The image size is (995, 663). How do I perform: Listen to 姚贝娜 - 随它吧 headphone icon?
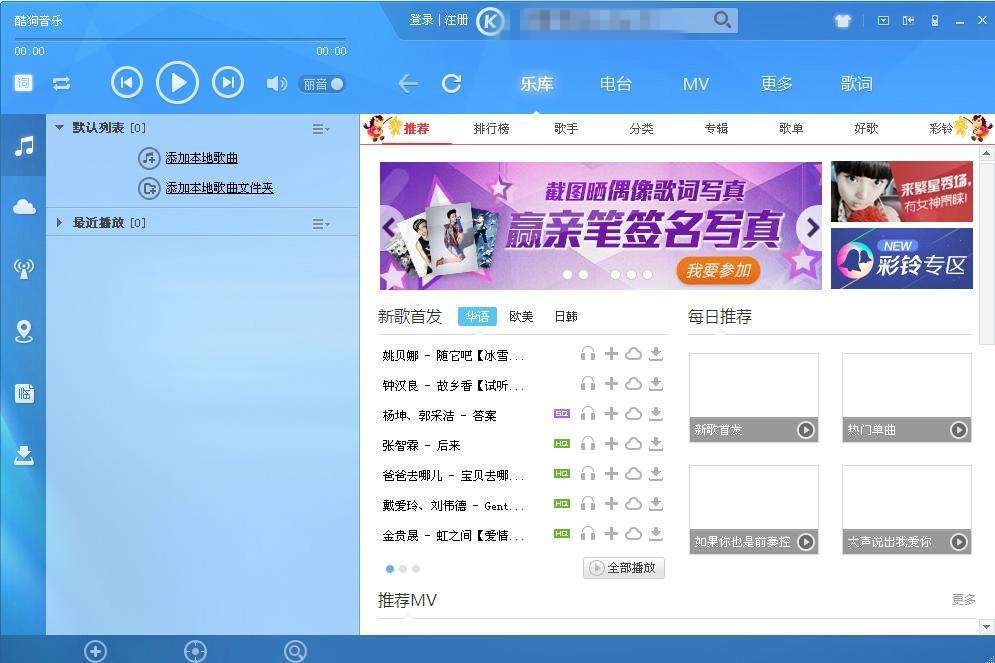tap(588, 354)
